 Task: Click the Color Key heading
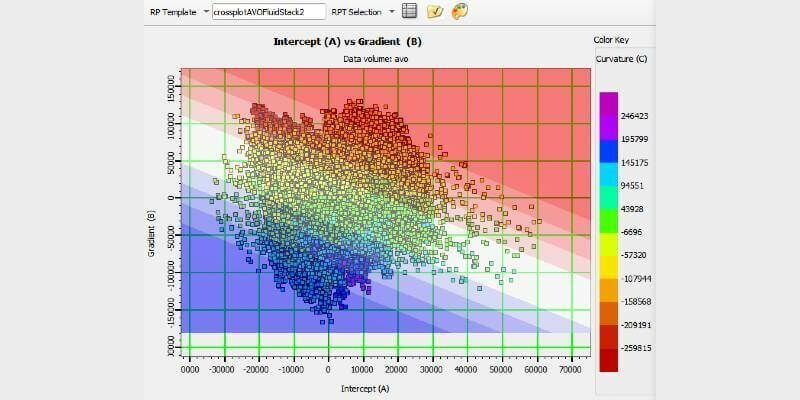coord(611,40)
